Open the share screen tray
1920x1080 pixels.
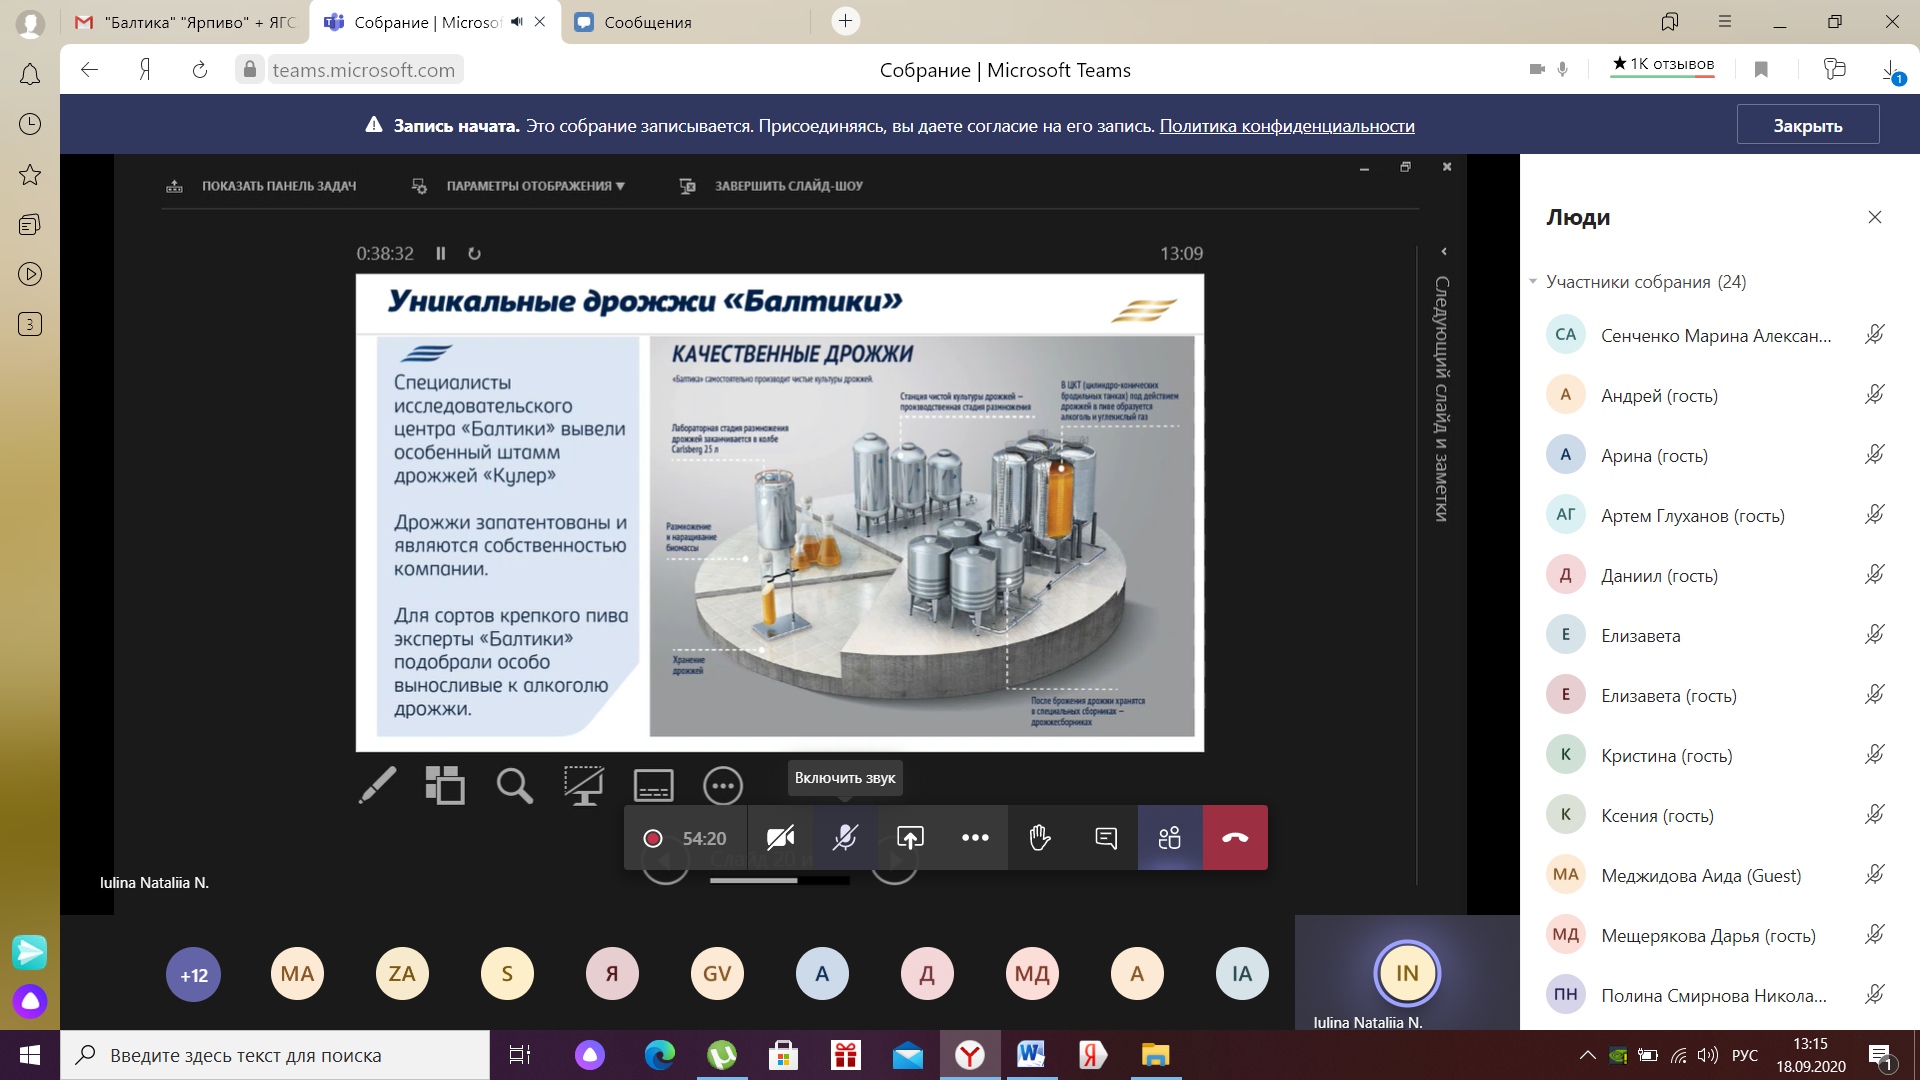point(910,838)
